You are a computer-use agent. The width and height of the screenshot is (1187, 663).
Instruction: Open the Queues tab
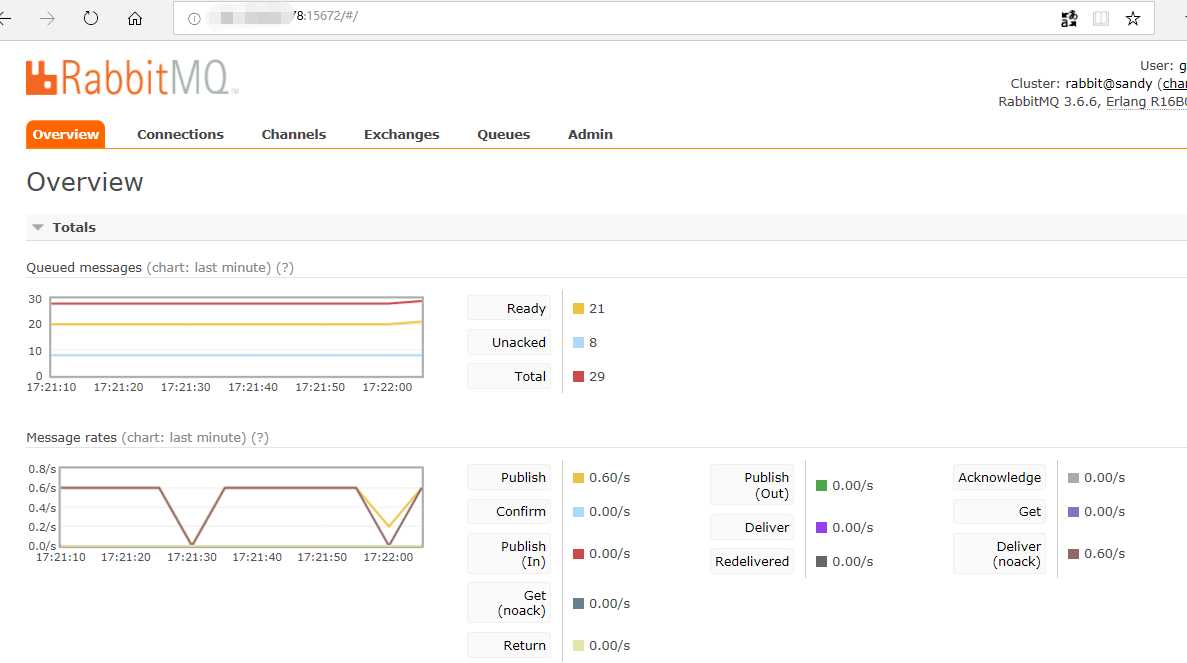coord(503,134)
